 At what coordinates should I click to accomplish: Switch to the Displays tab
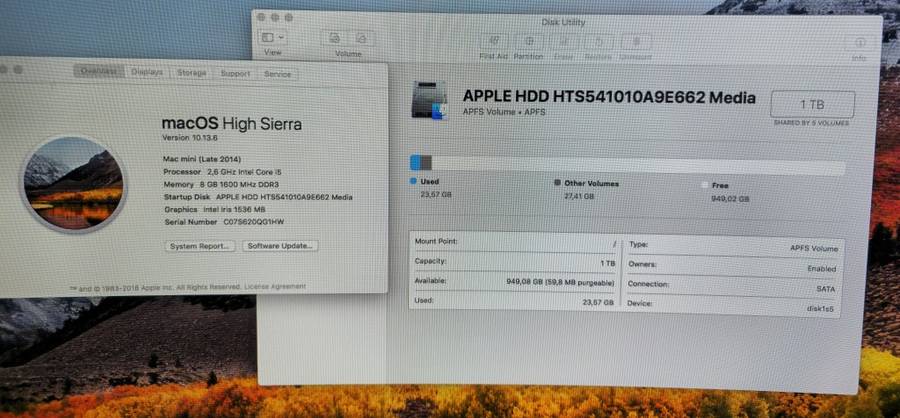click(147, 72)
